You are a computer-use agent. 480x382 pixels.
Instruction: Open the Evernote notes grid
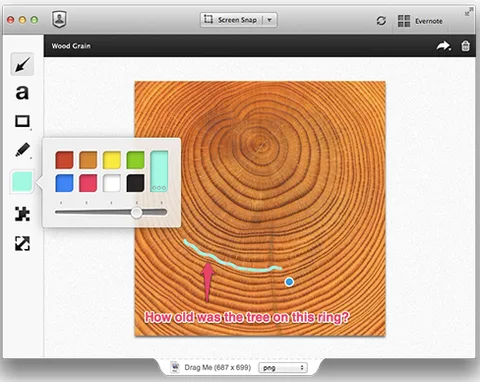tap(404, 21)
